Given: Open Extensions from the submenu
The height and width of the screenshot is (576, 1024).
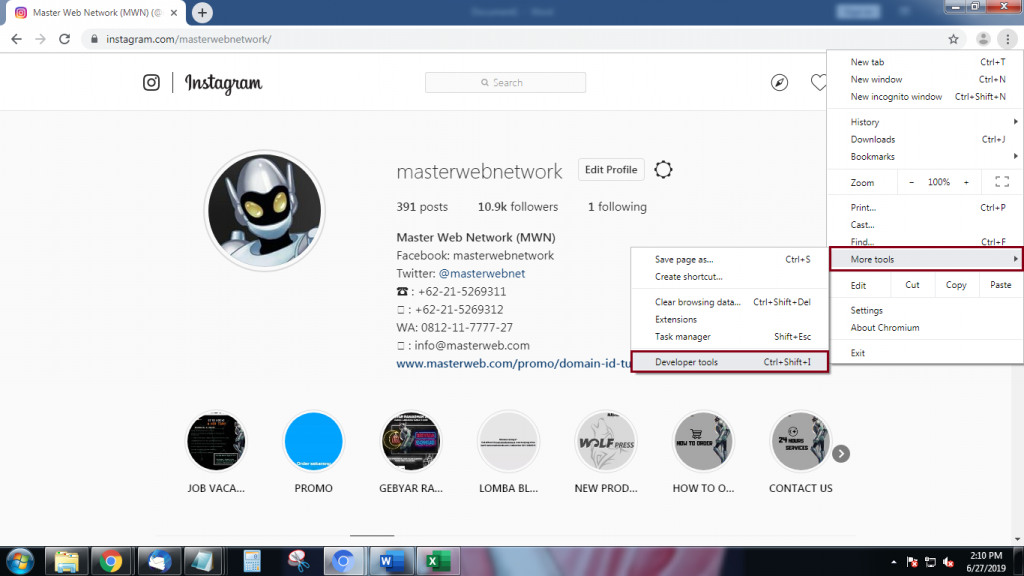Looking at the screenshot, I should (x=729, y=319).
